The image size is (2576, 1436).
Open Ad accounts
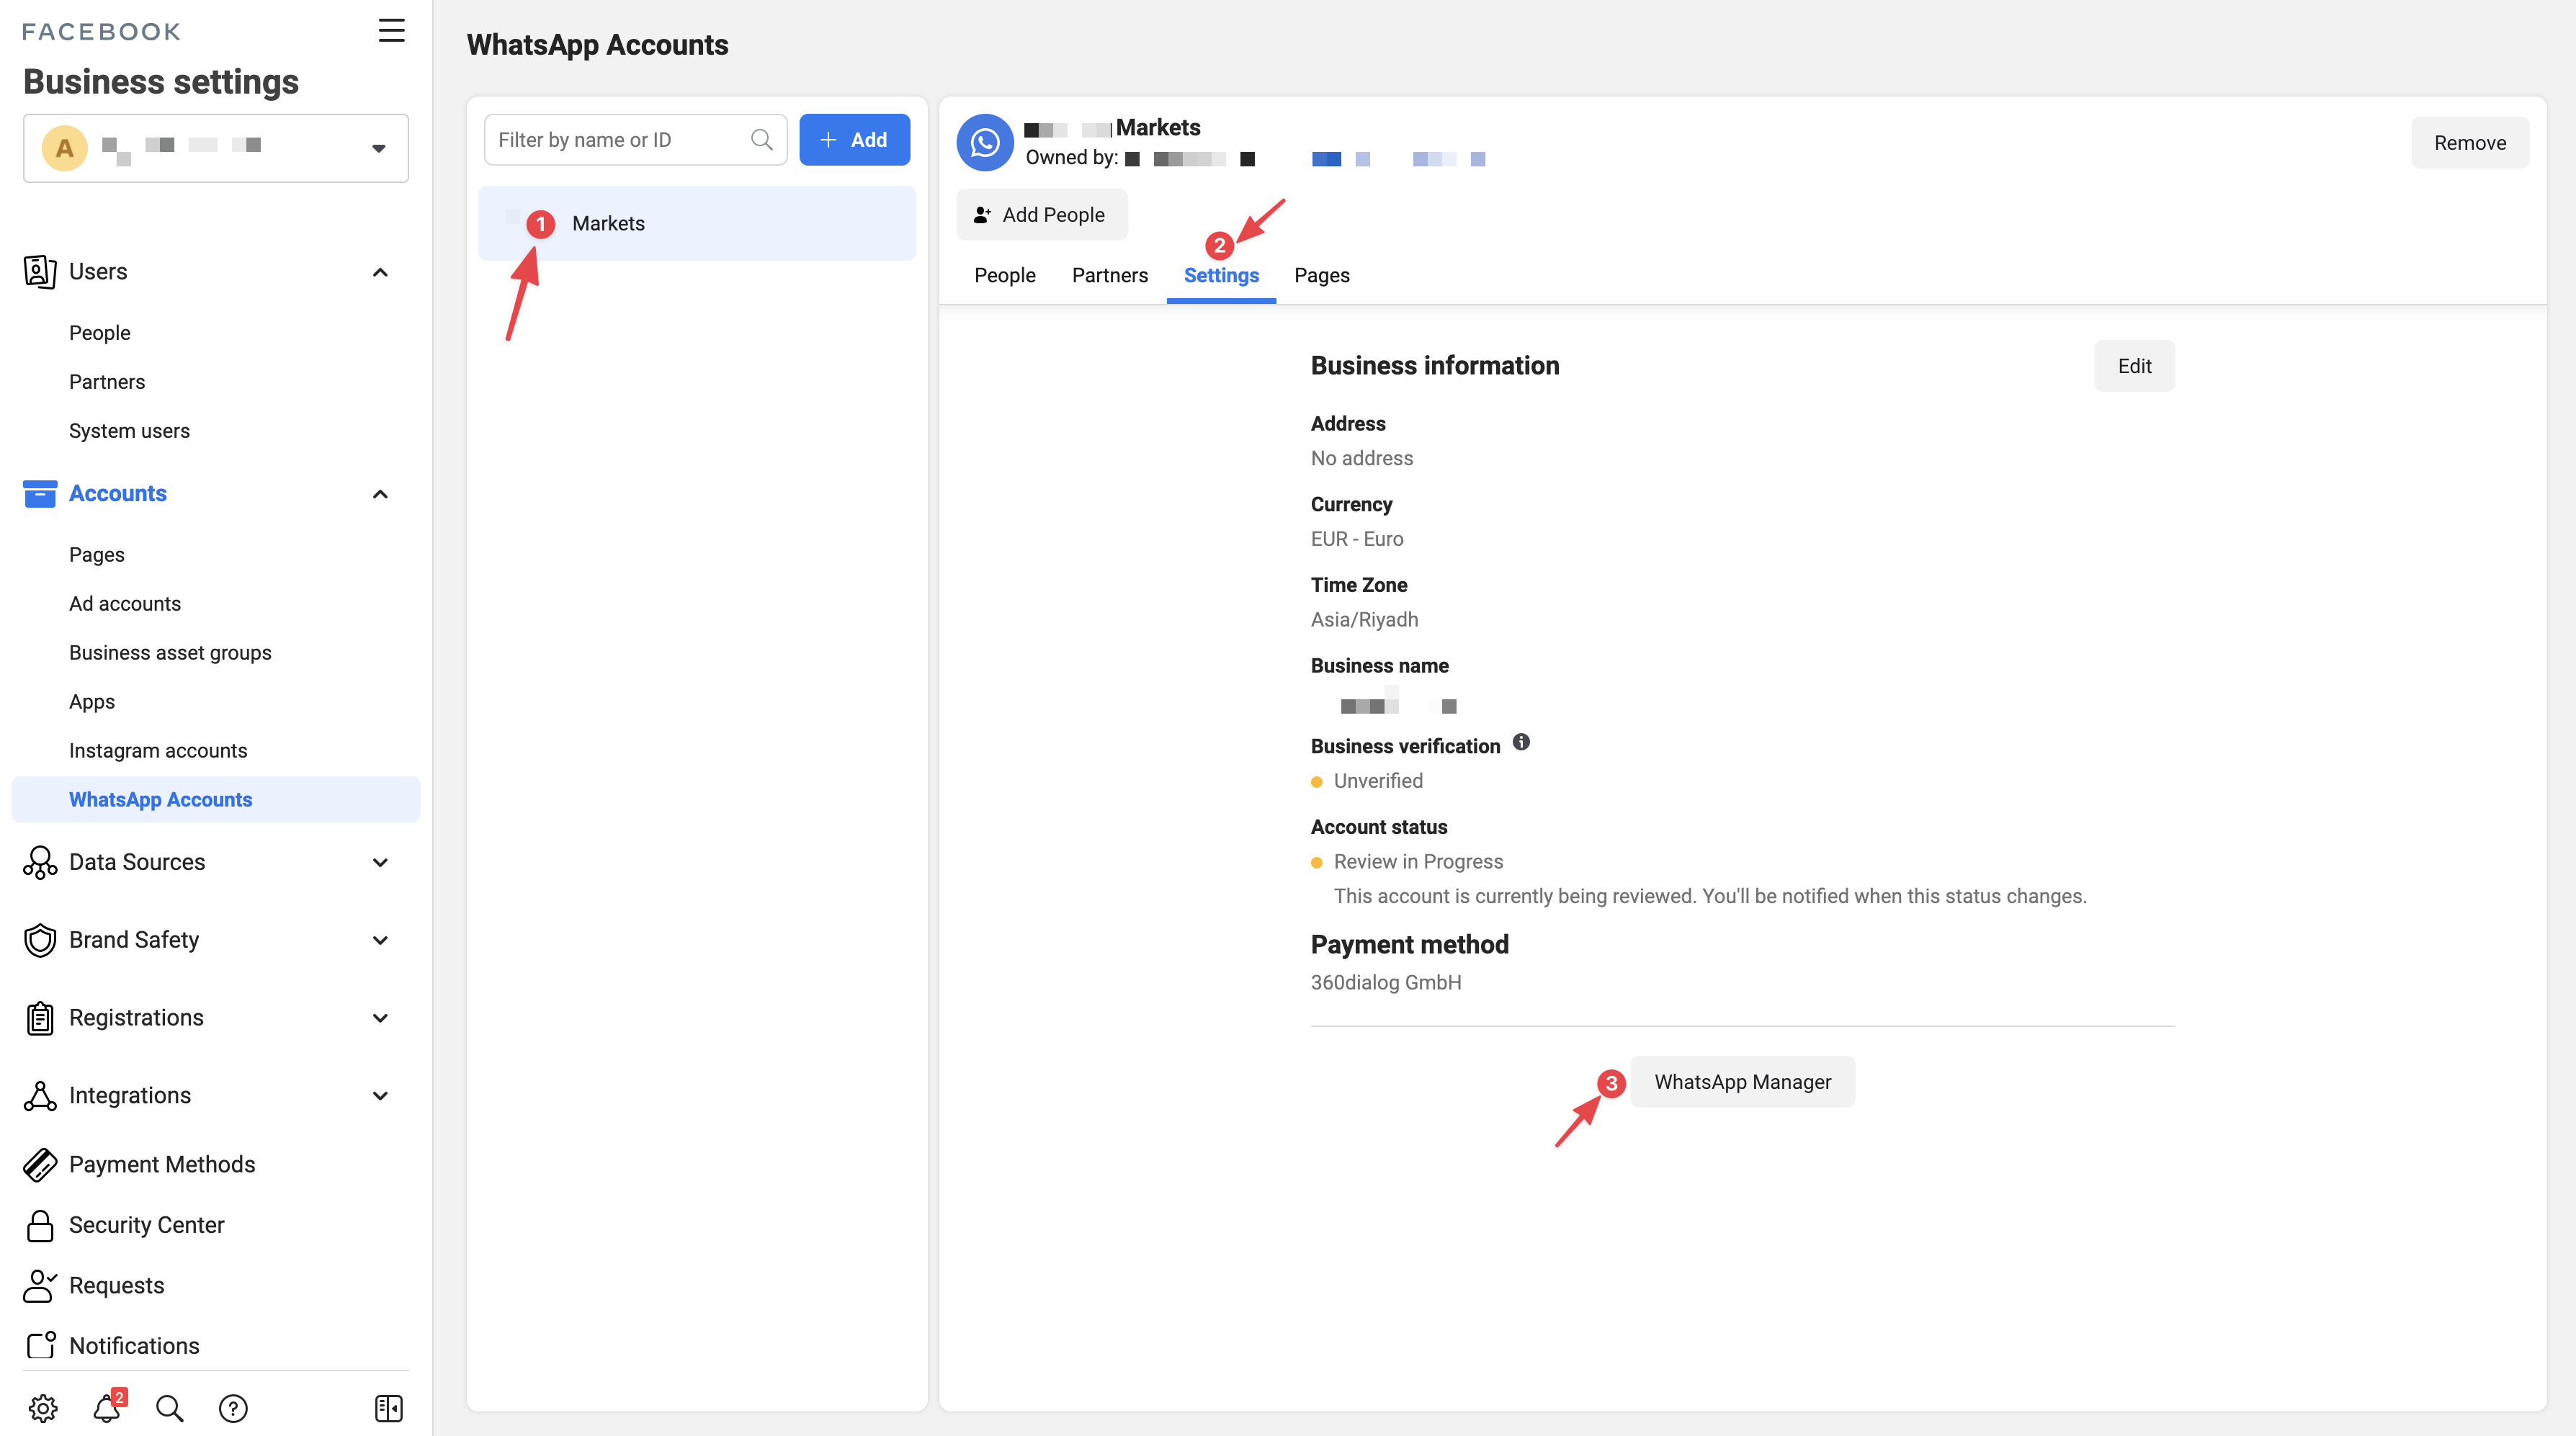click(x=125, y=604)
